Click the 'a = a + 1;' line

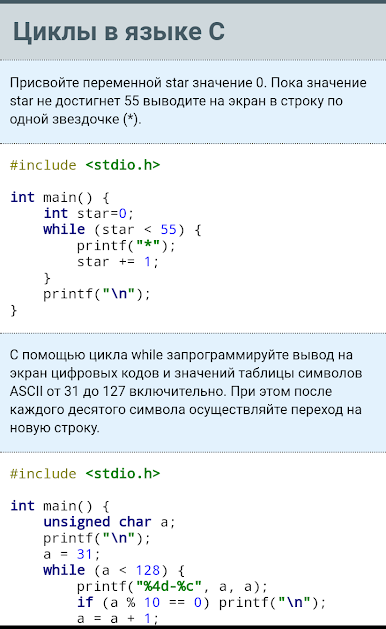[x=118, y=618]
